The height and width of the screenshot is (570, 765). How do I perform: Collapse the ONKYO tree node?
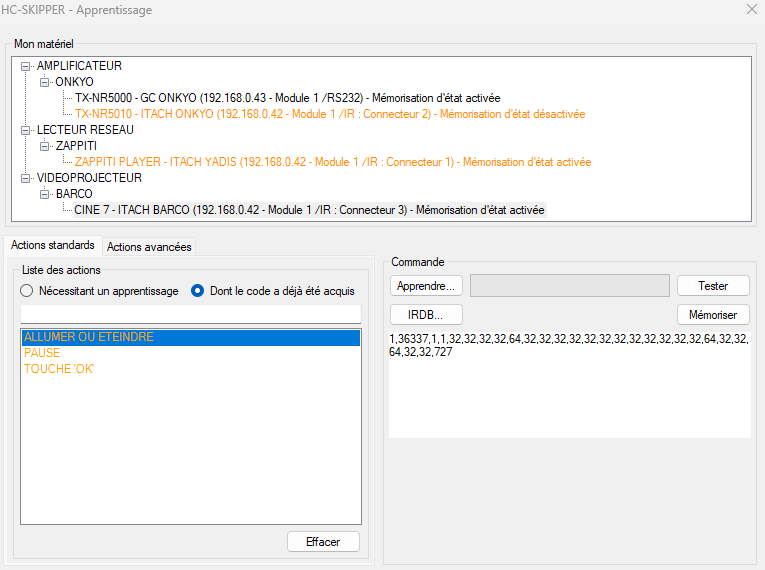click(x=44, y=82)
